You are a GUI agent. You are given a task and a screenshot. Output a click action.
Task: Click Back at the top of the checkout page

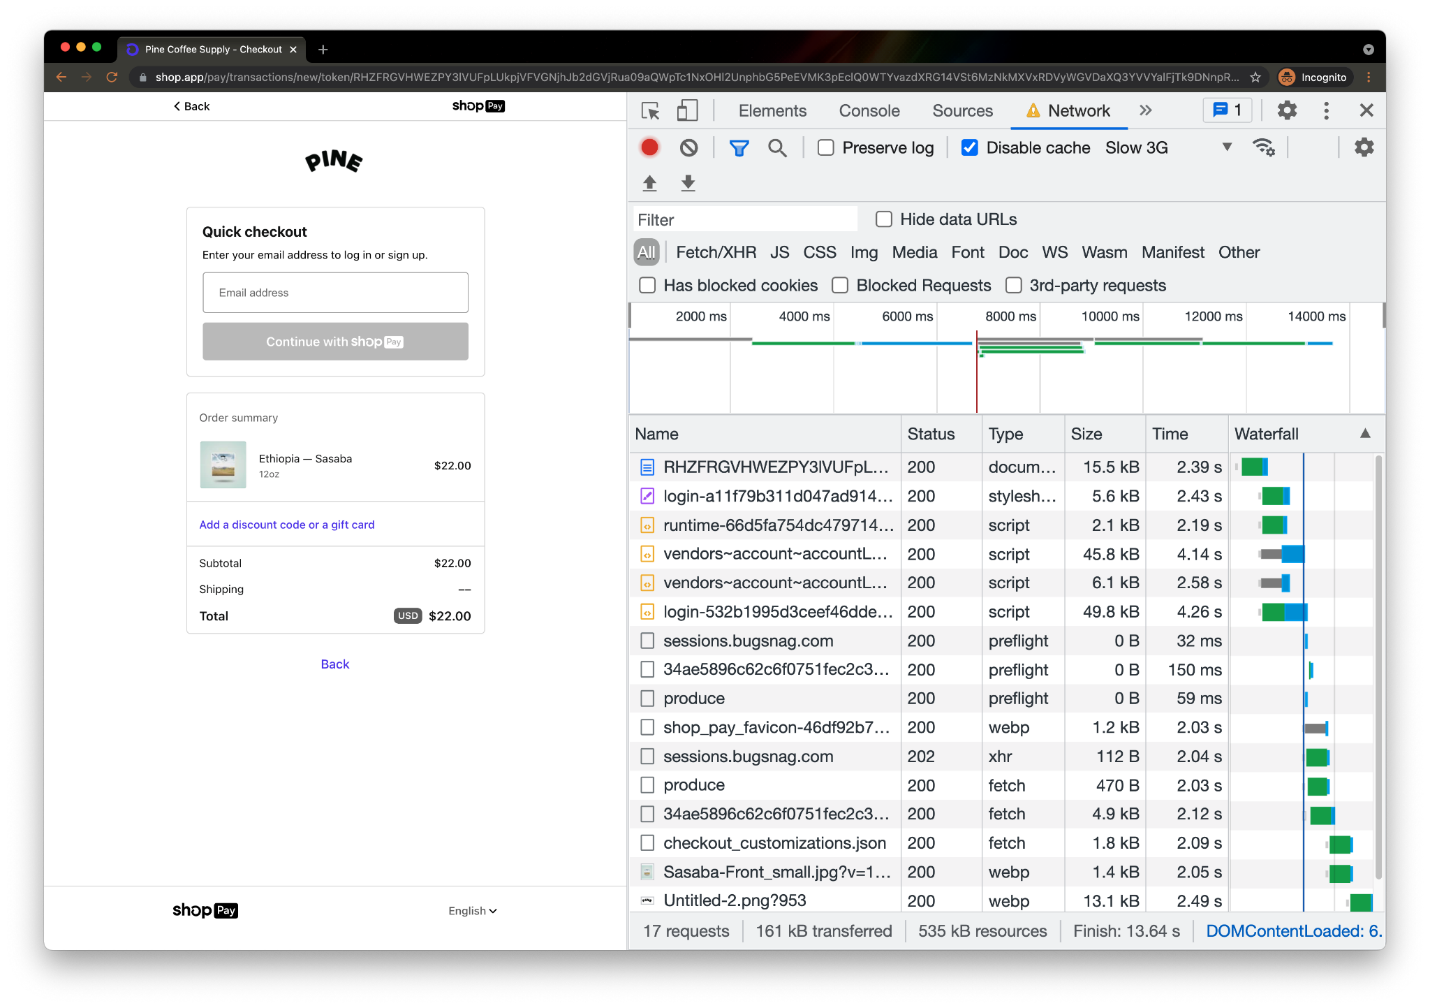coord(191,106)
